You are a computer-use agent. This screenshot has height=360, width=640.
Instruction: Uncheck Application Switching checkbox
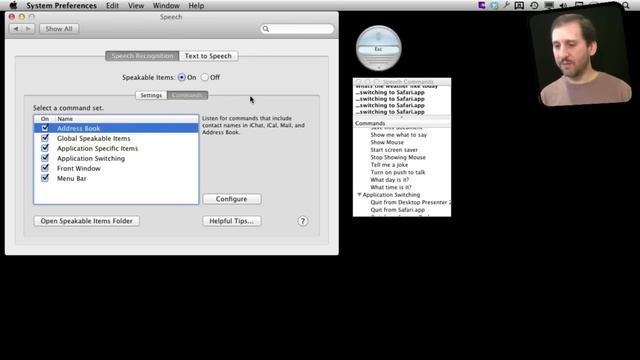point(45,158)
